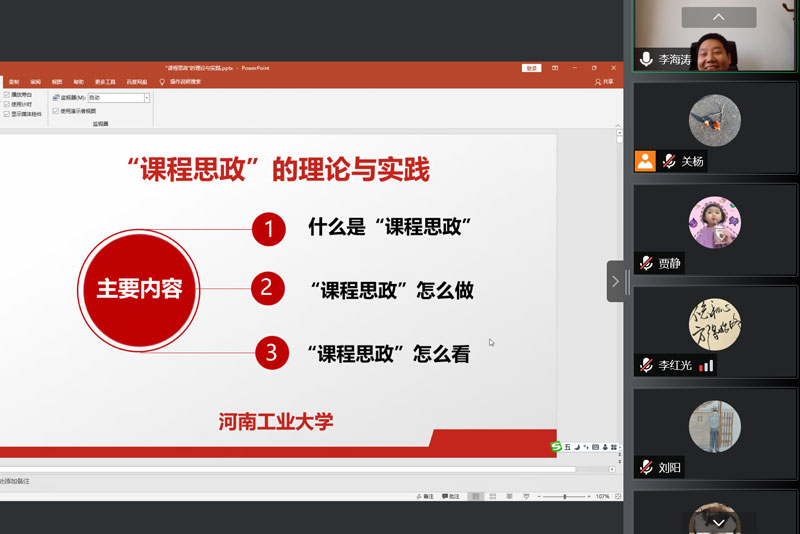Click 李海涛 microphone icon
This screenshot has width=800, height=534.
[x=646, y=59]
